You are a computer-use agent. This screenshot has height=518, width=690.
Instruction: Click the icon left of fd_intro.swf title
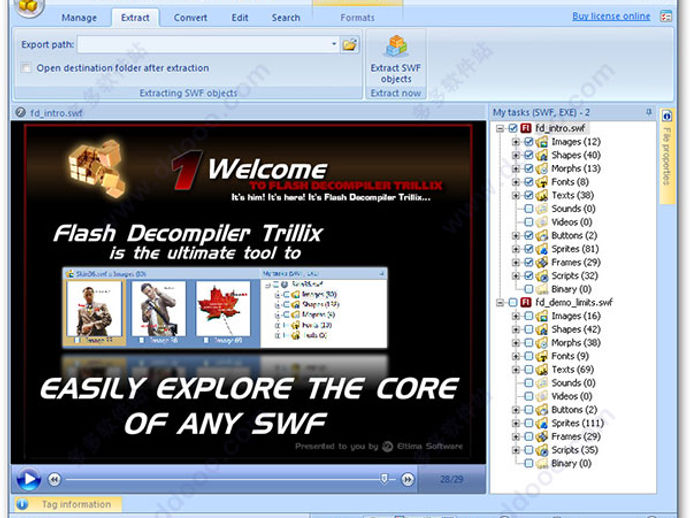click(x=20, y=113)
